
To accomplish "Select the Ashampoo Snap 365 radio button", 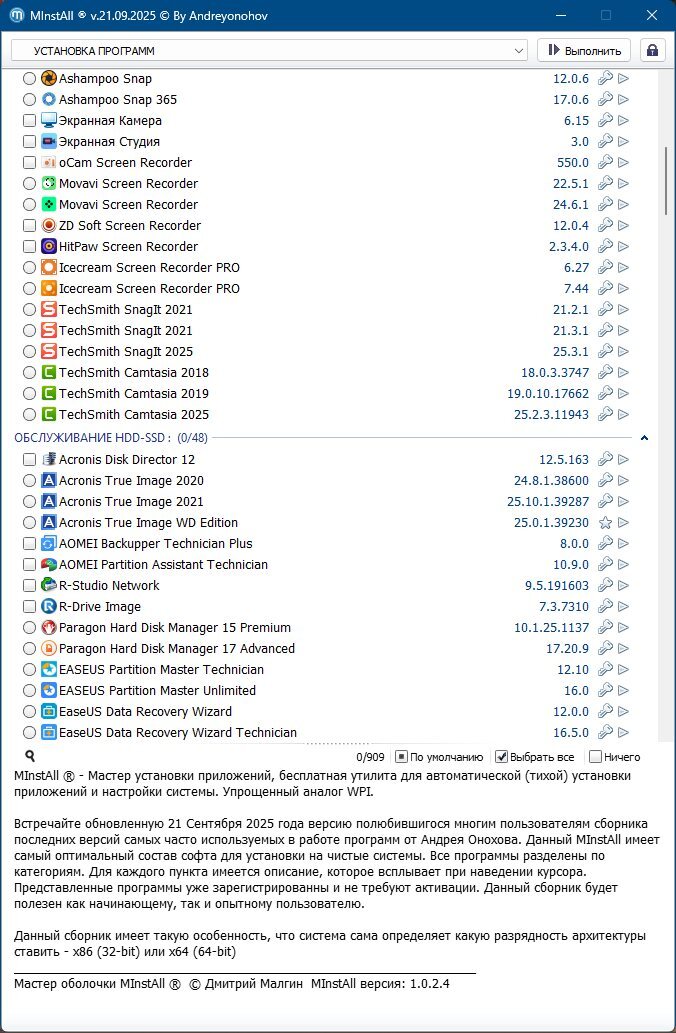I will click(29, 100).
